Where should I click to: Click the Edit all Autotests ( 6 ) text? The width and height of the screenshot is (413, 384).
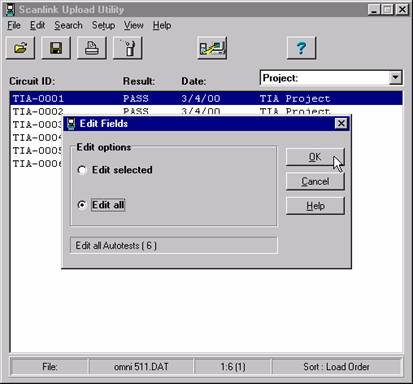[x=116, y=246]
